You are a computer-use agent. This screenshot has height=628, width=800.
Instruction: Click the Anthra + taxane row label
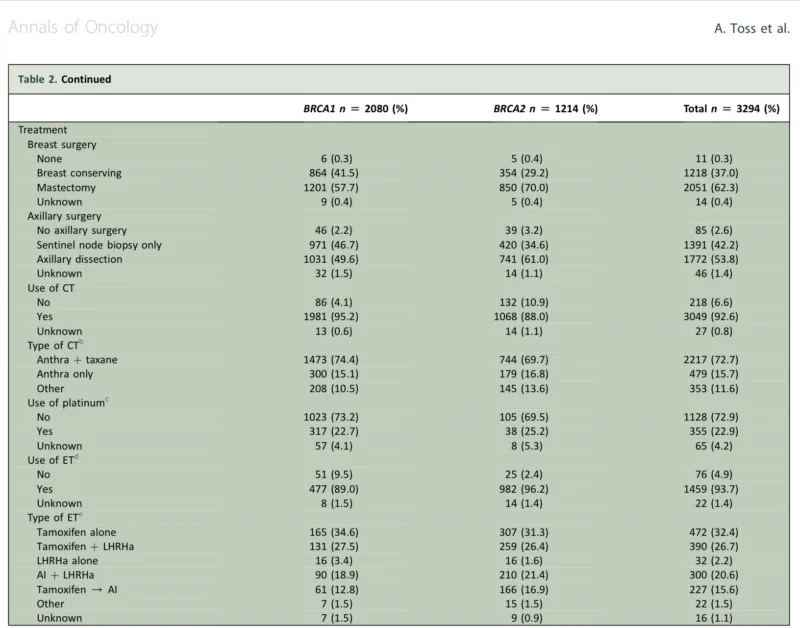[76, 358]
